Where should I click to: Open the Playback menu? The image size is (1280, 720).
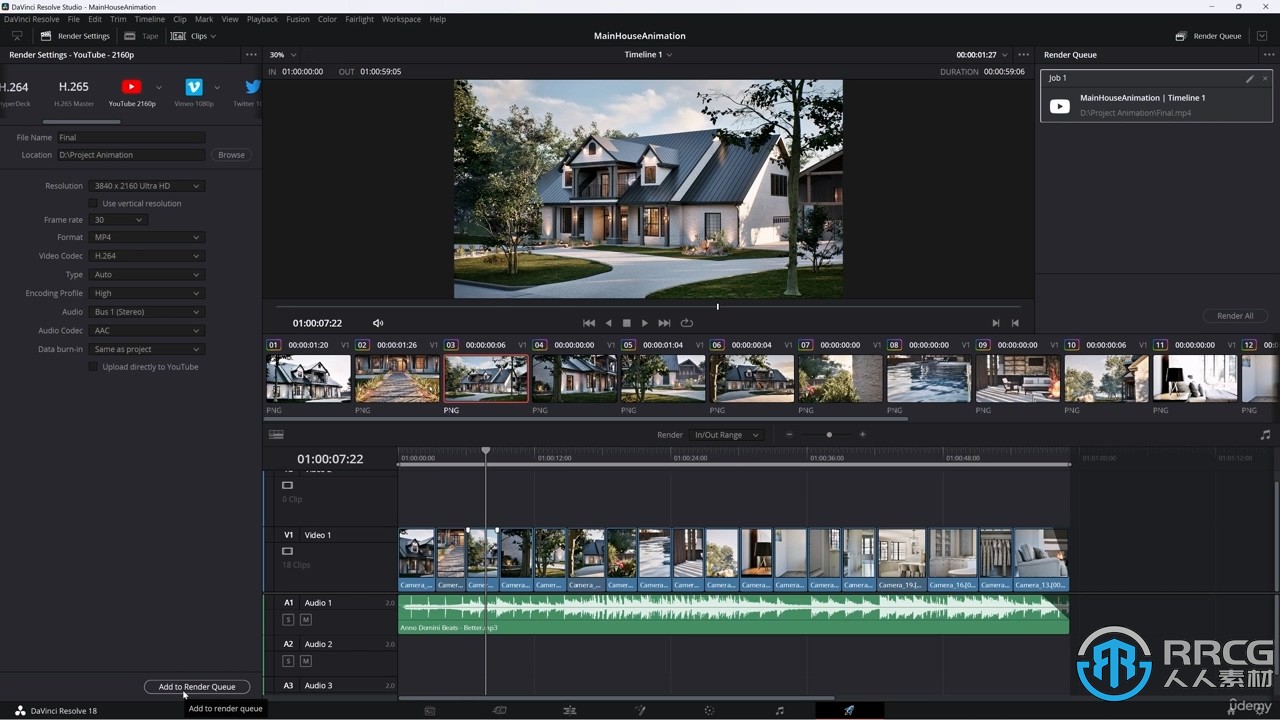(263, 19)
